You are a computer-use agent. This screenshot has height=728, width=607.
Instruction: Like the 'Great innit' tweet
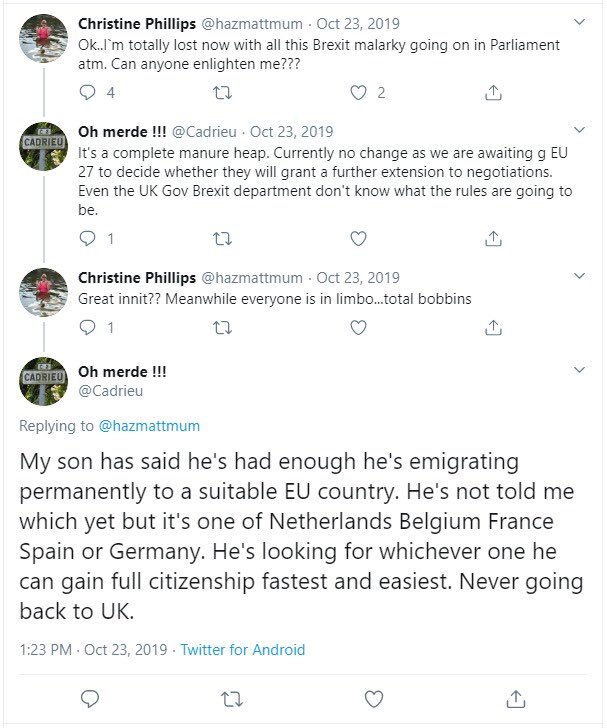coord(358,328)
